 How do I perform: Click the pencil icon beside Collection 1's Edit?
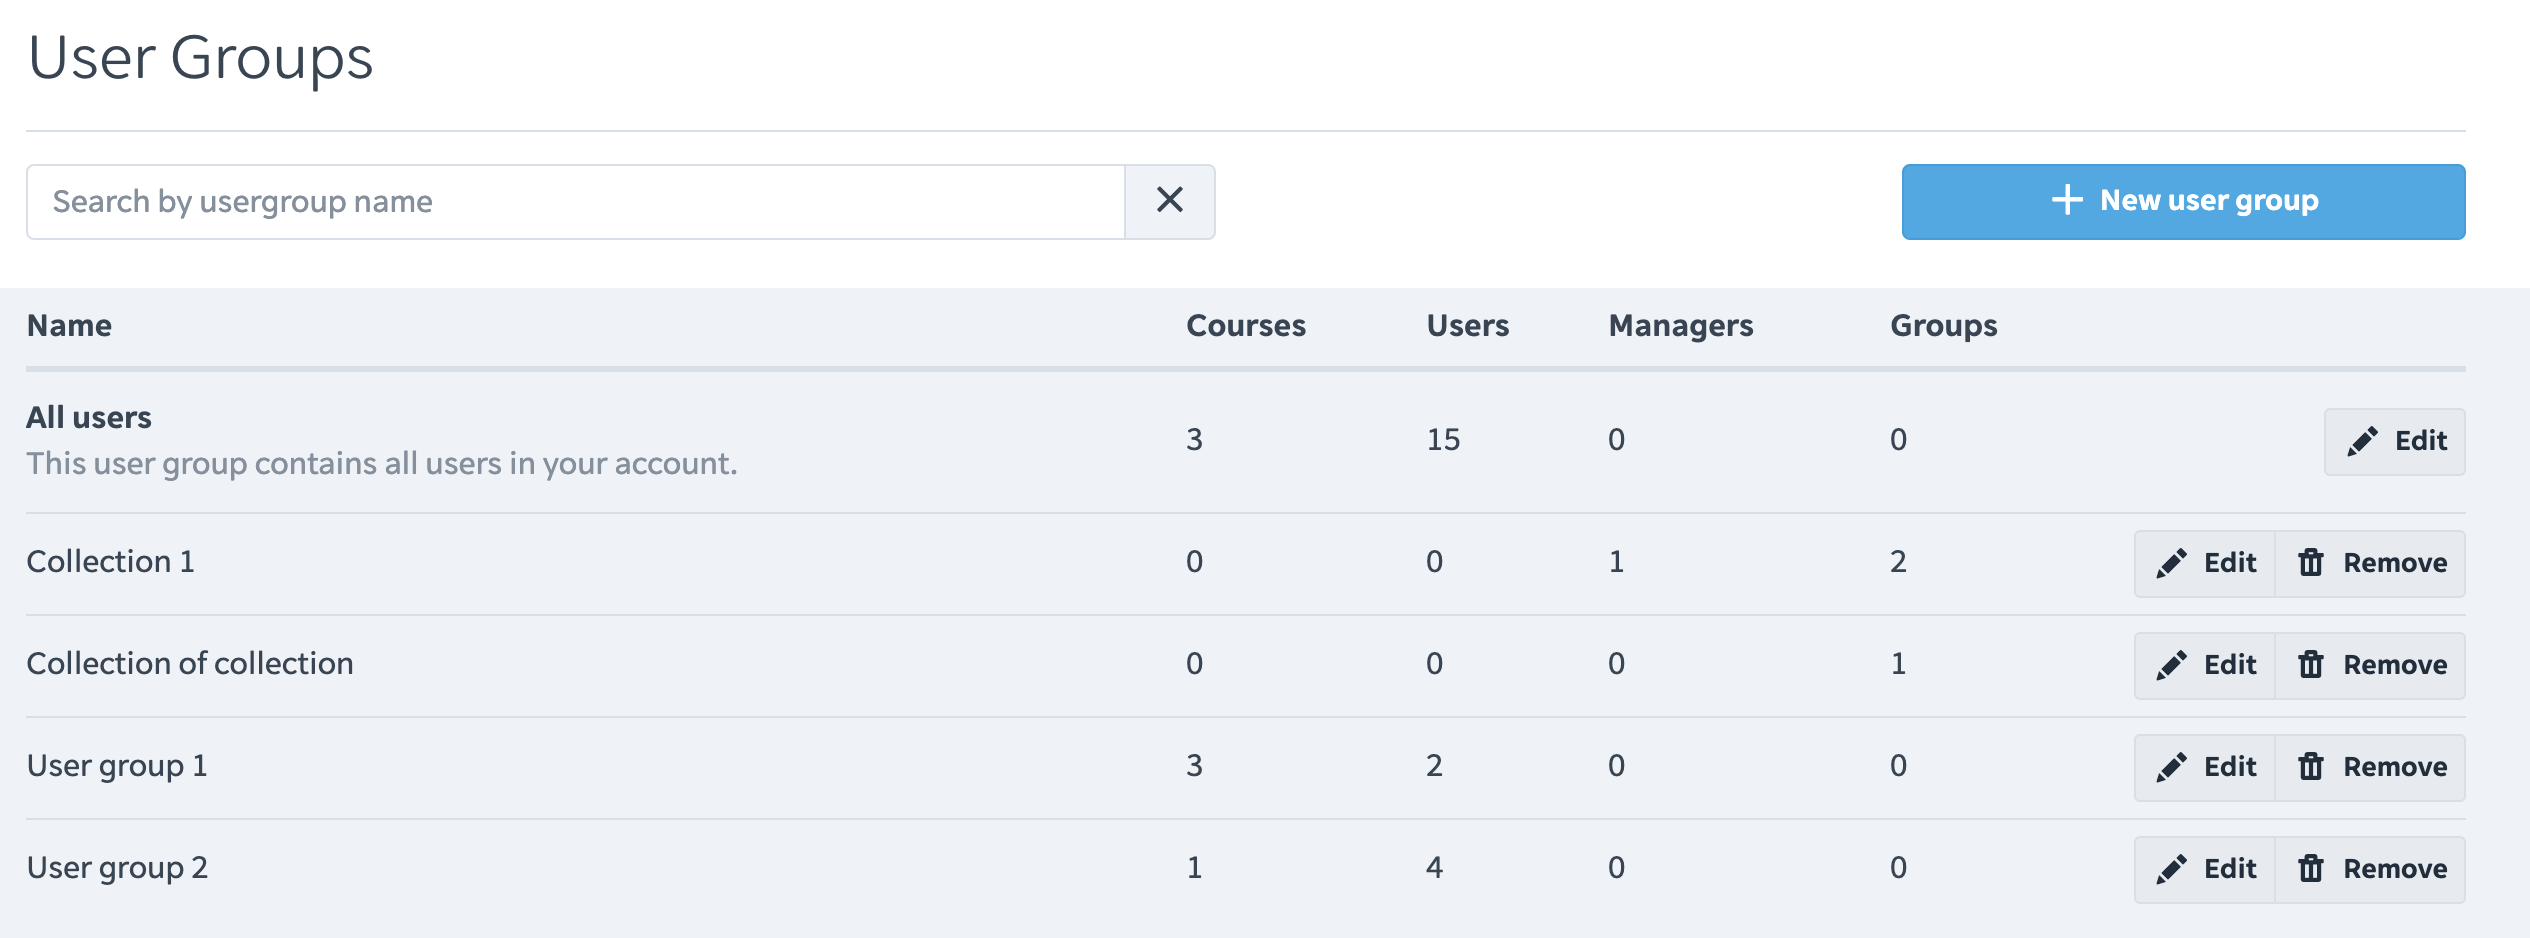[2170, 563]
